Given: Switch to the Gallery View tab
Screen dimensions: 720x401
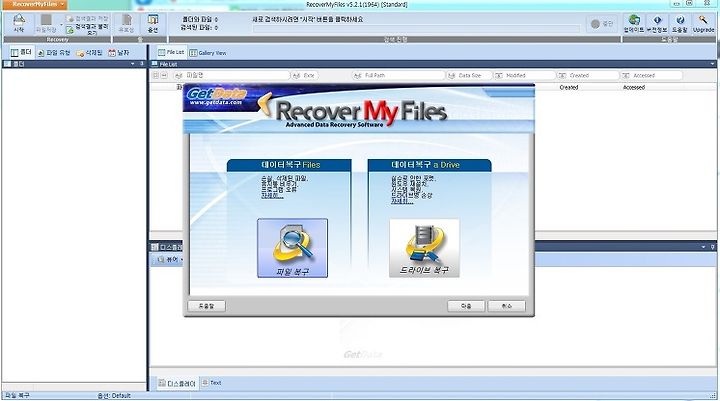Looking at the screenshot, I should click(x=208, y=53).
